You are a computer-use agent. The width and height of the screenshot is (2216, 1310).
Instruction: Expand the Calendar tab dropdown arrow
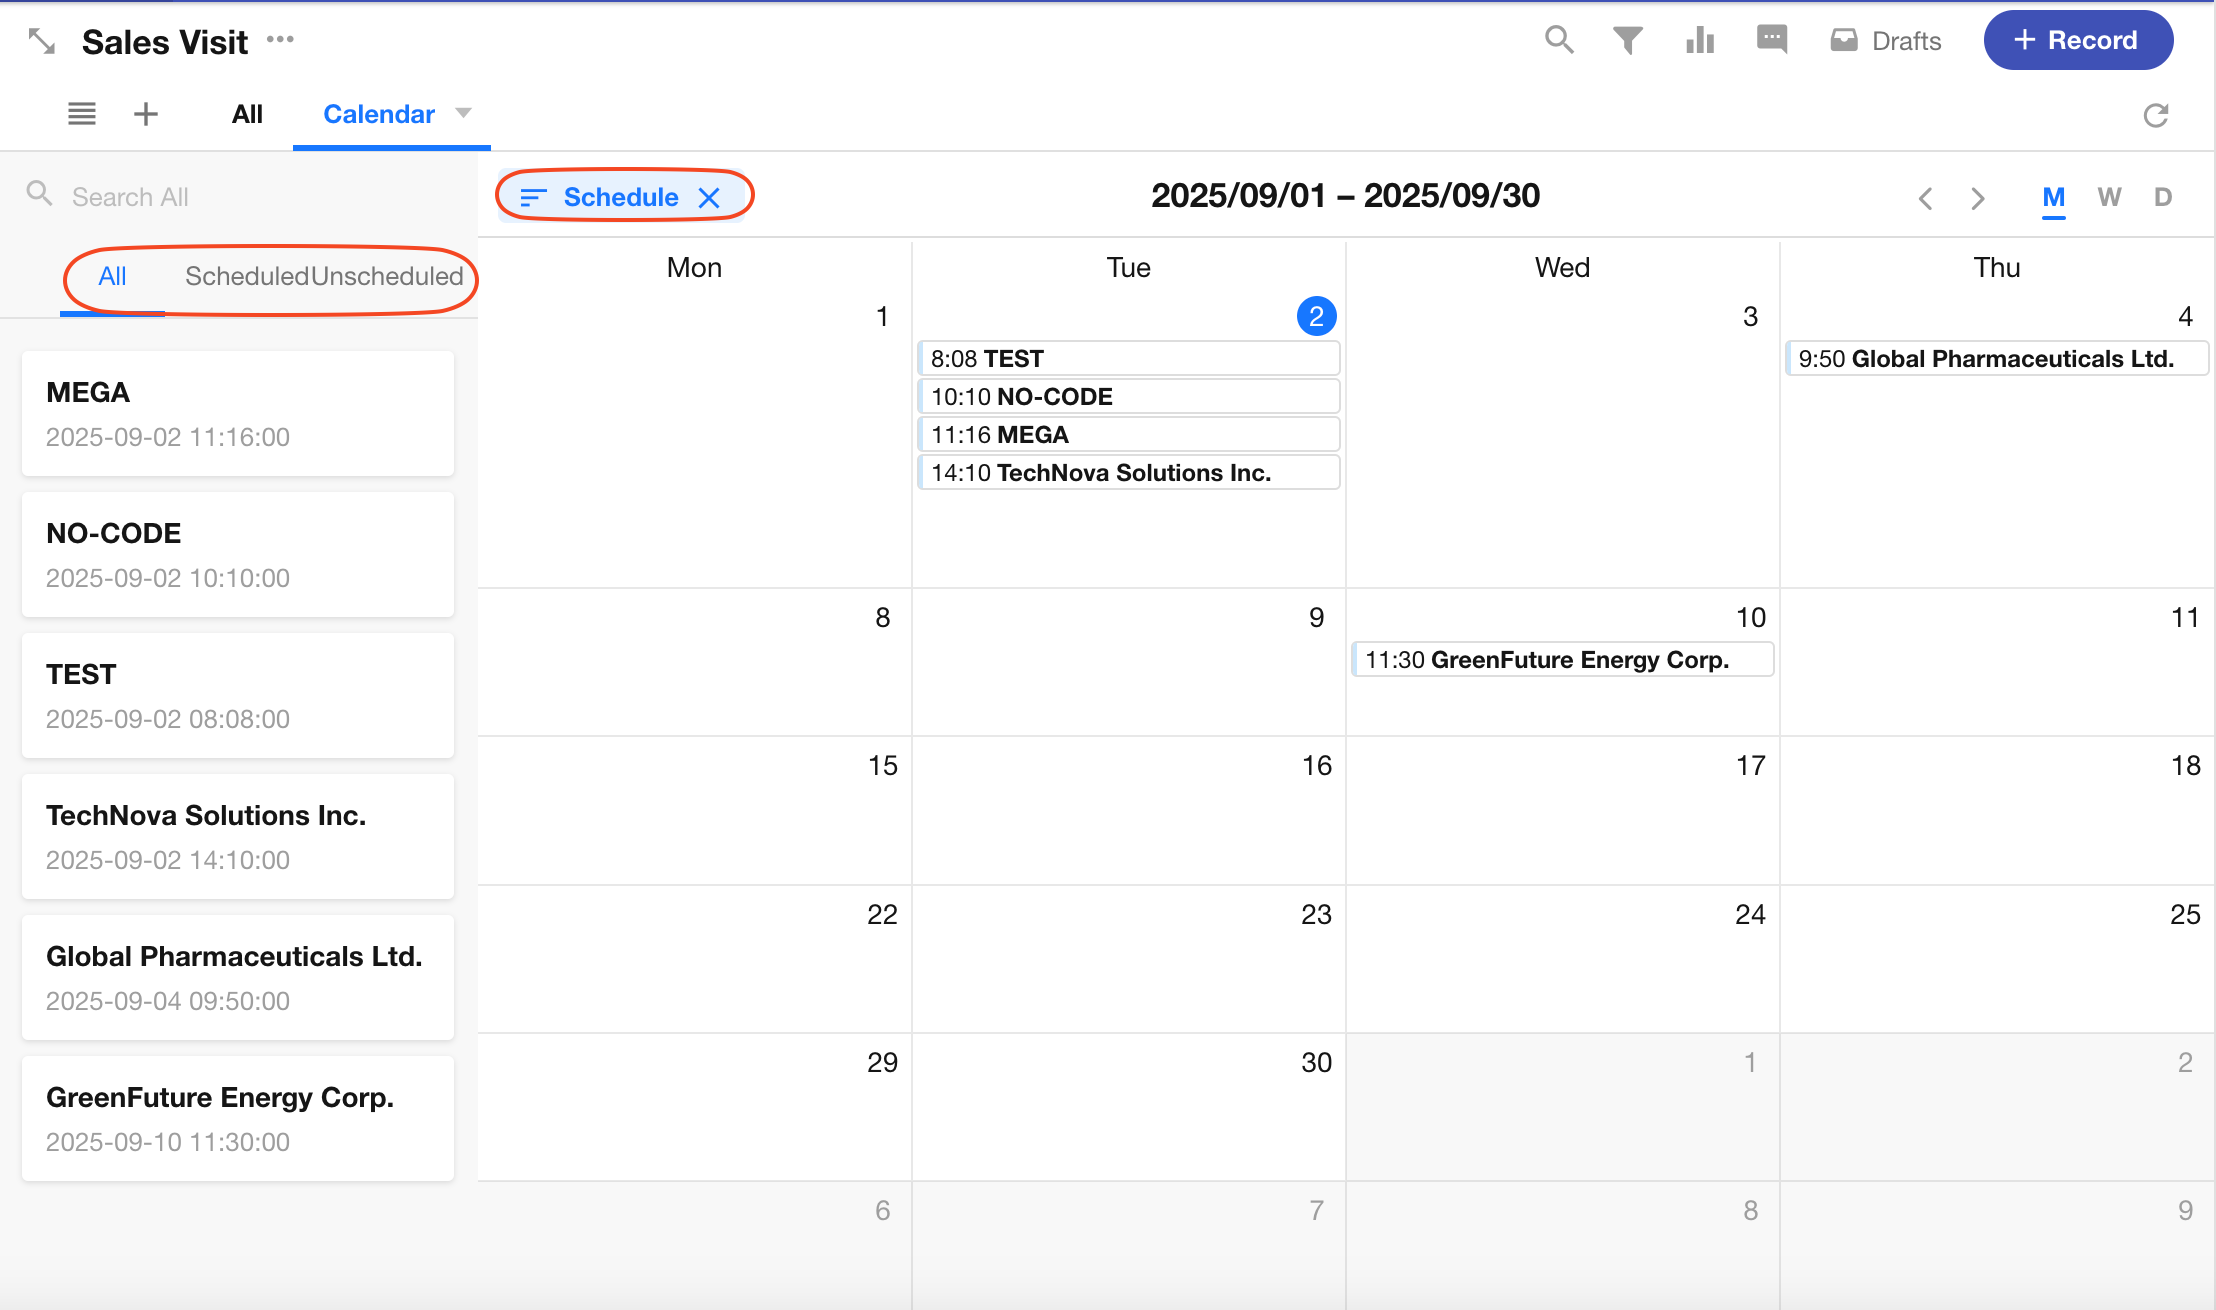coord(463,113)
